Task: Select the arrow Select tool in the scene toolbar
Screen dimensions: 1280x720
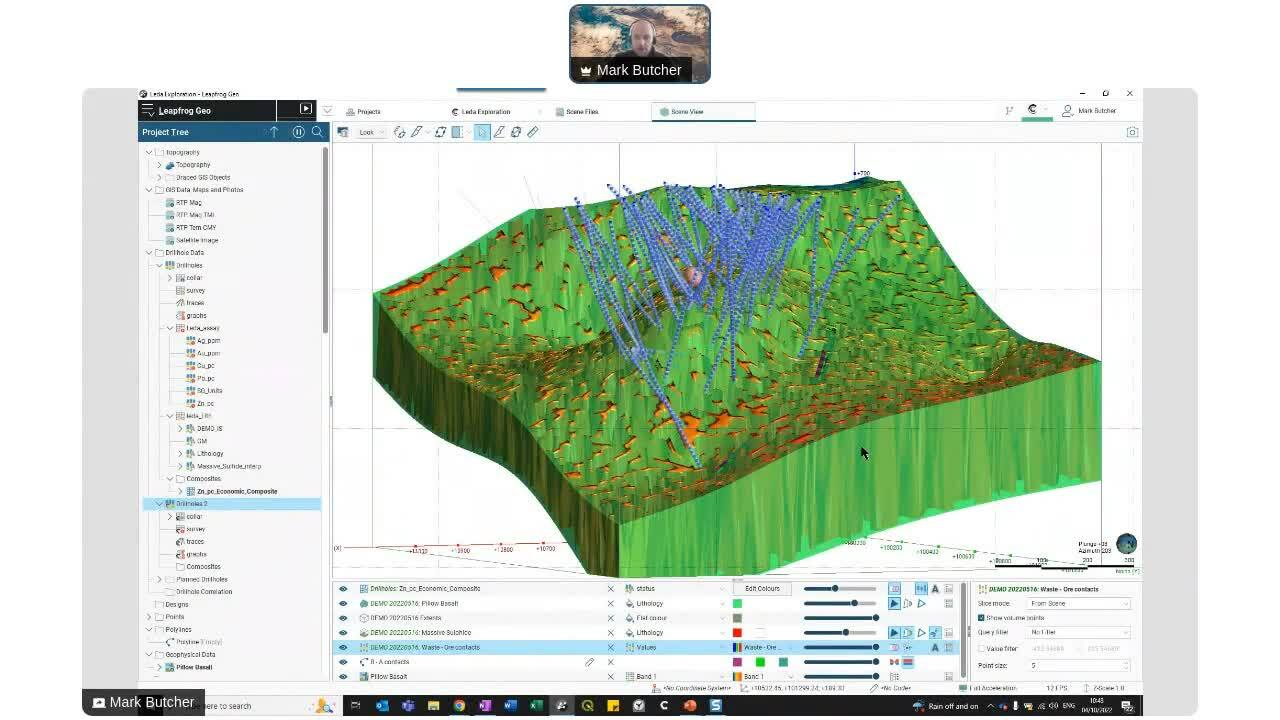Action: click(482, 132)
